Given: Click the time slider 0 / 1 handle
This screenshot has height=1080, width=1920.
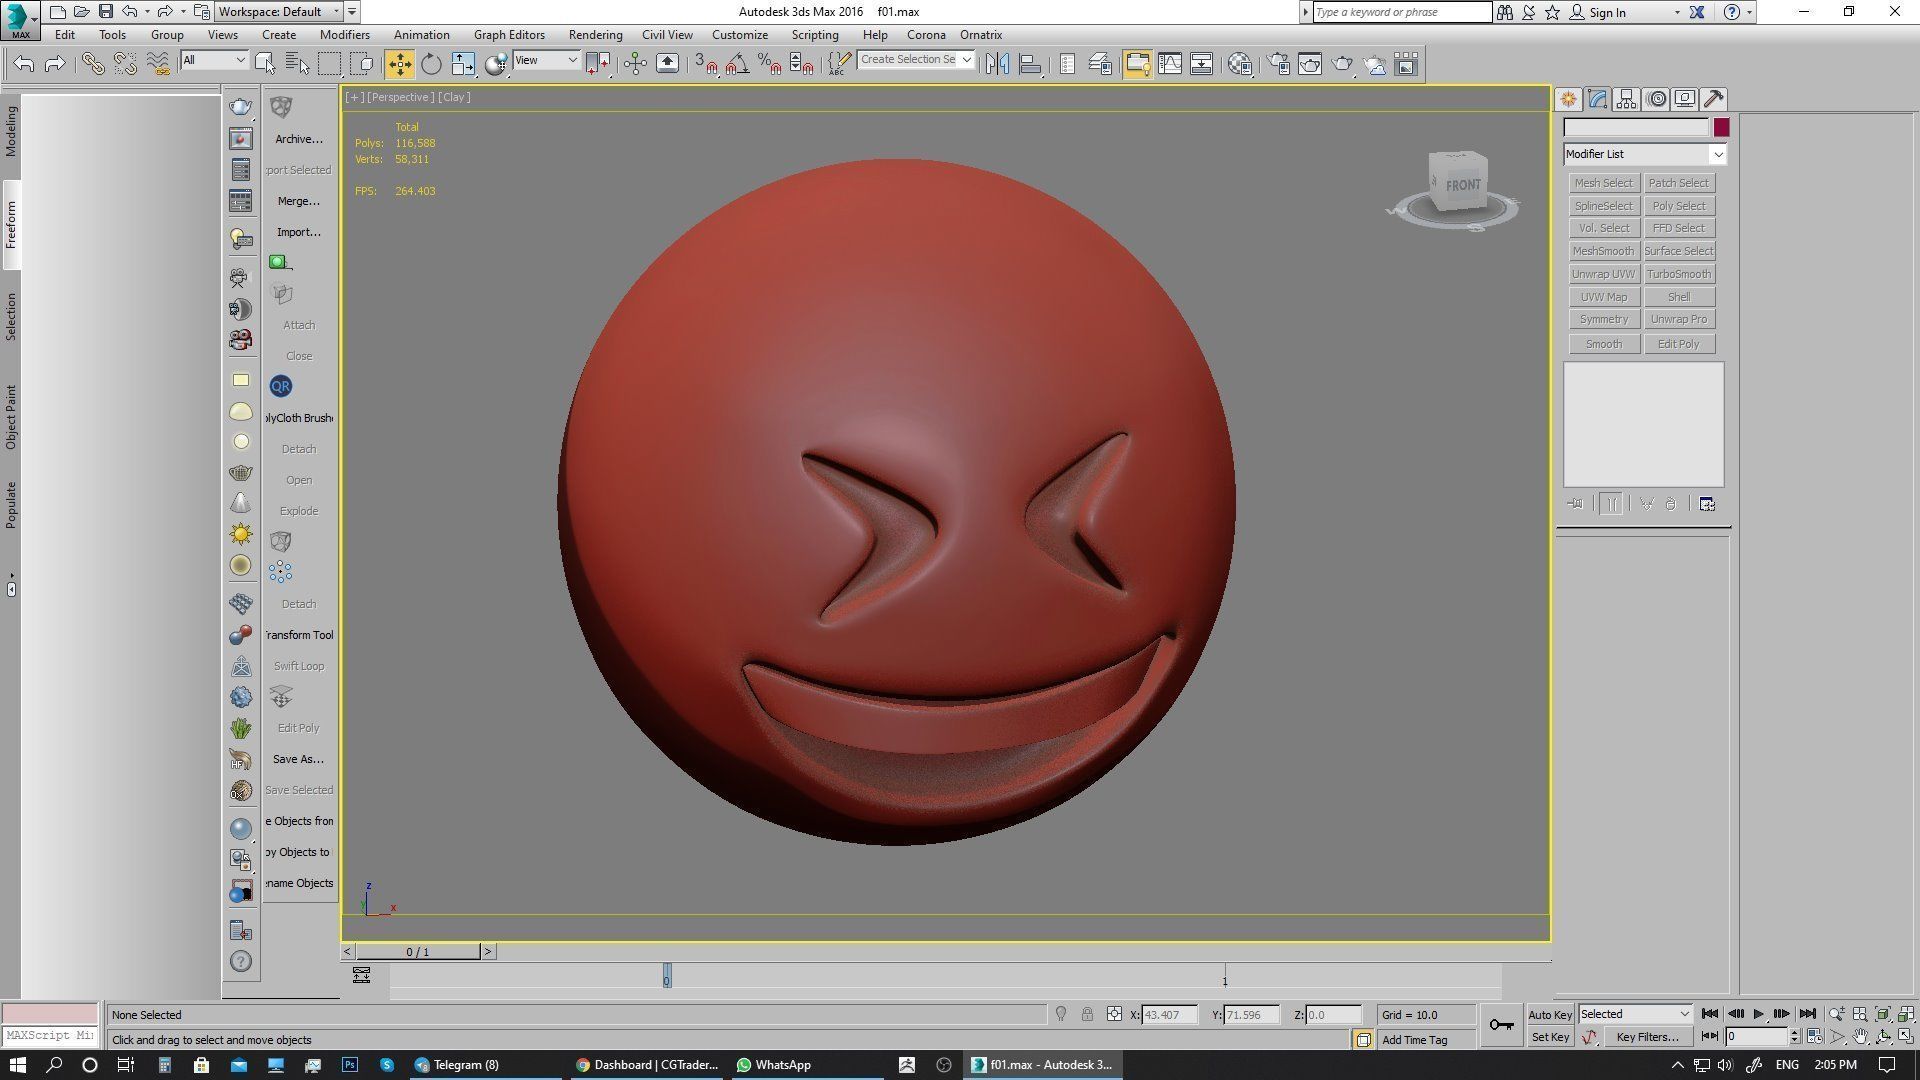Looking at the screenshot, I should tap(418, 952).
